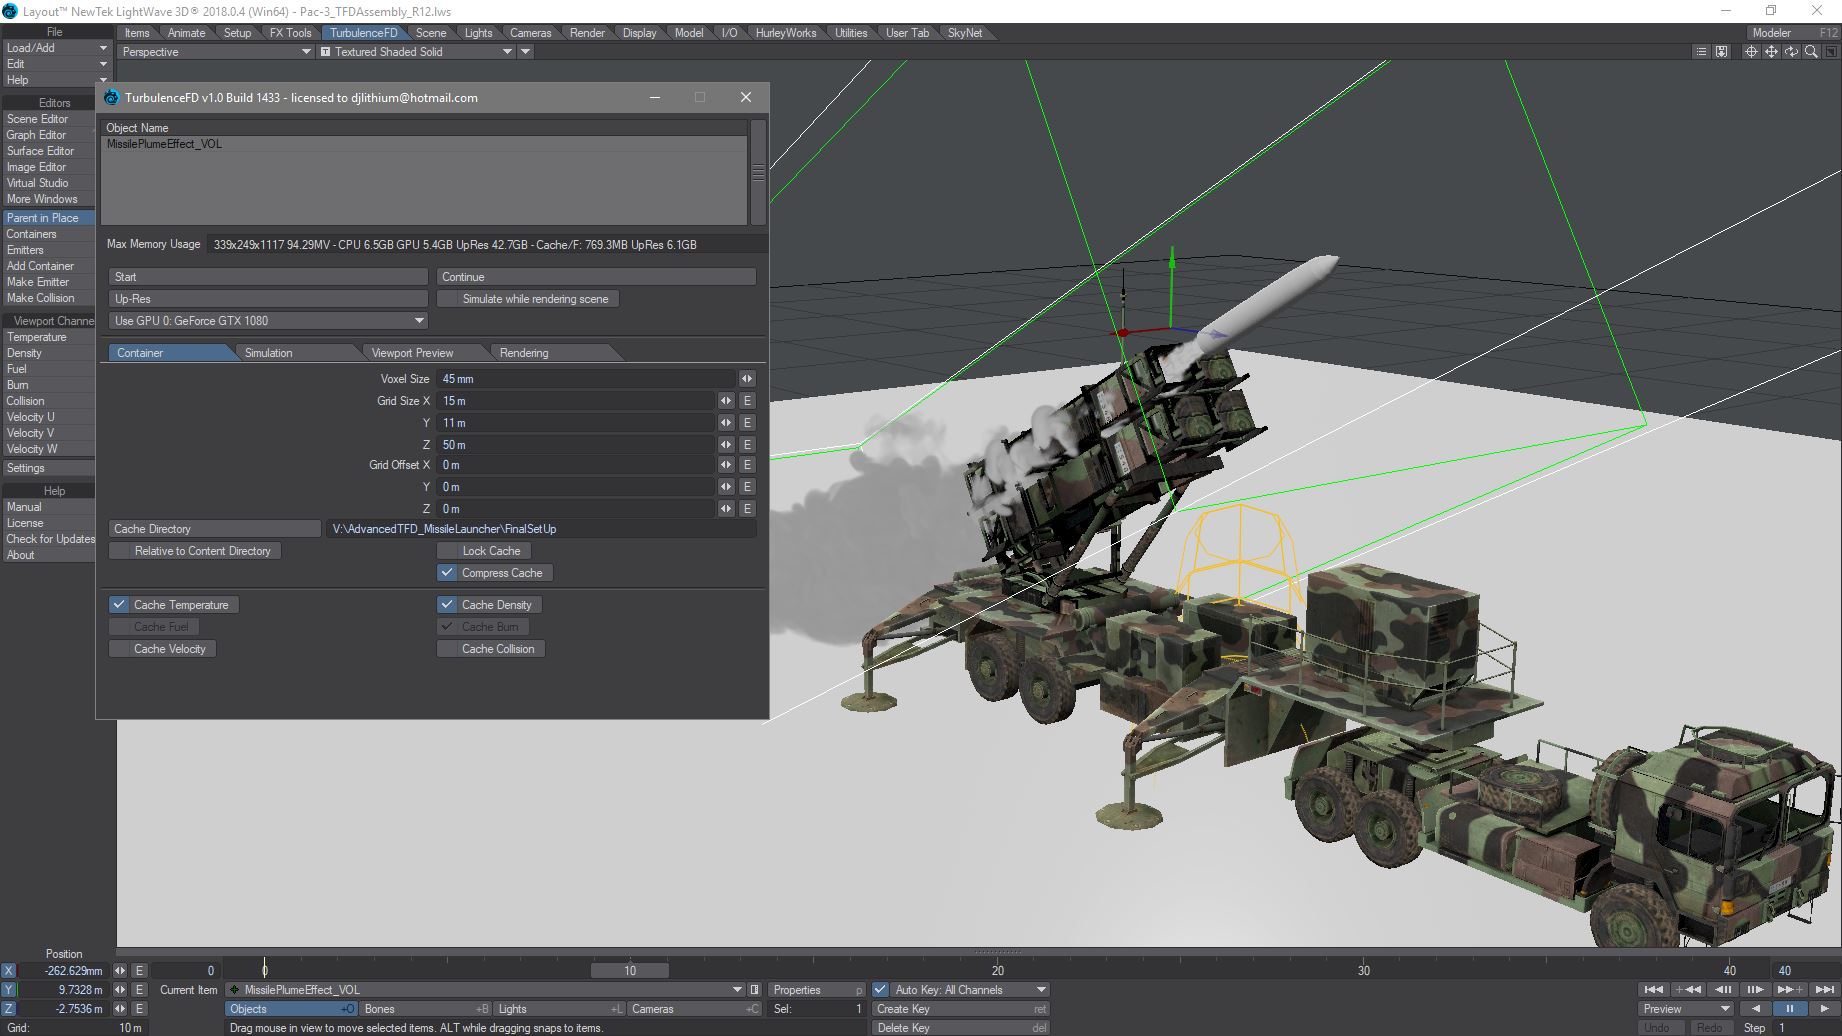Open the Textured Shaded Solid dropdown
This screenshot has height=1036, width=1842.
507,52
